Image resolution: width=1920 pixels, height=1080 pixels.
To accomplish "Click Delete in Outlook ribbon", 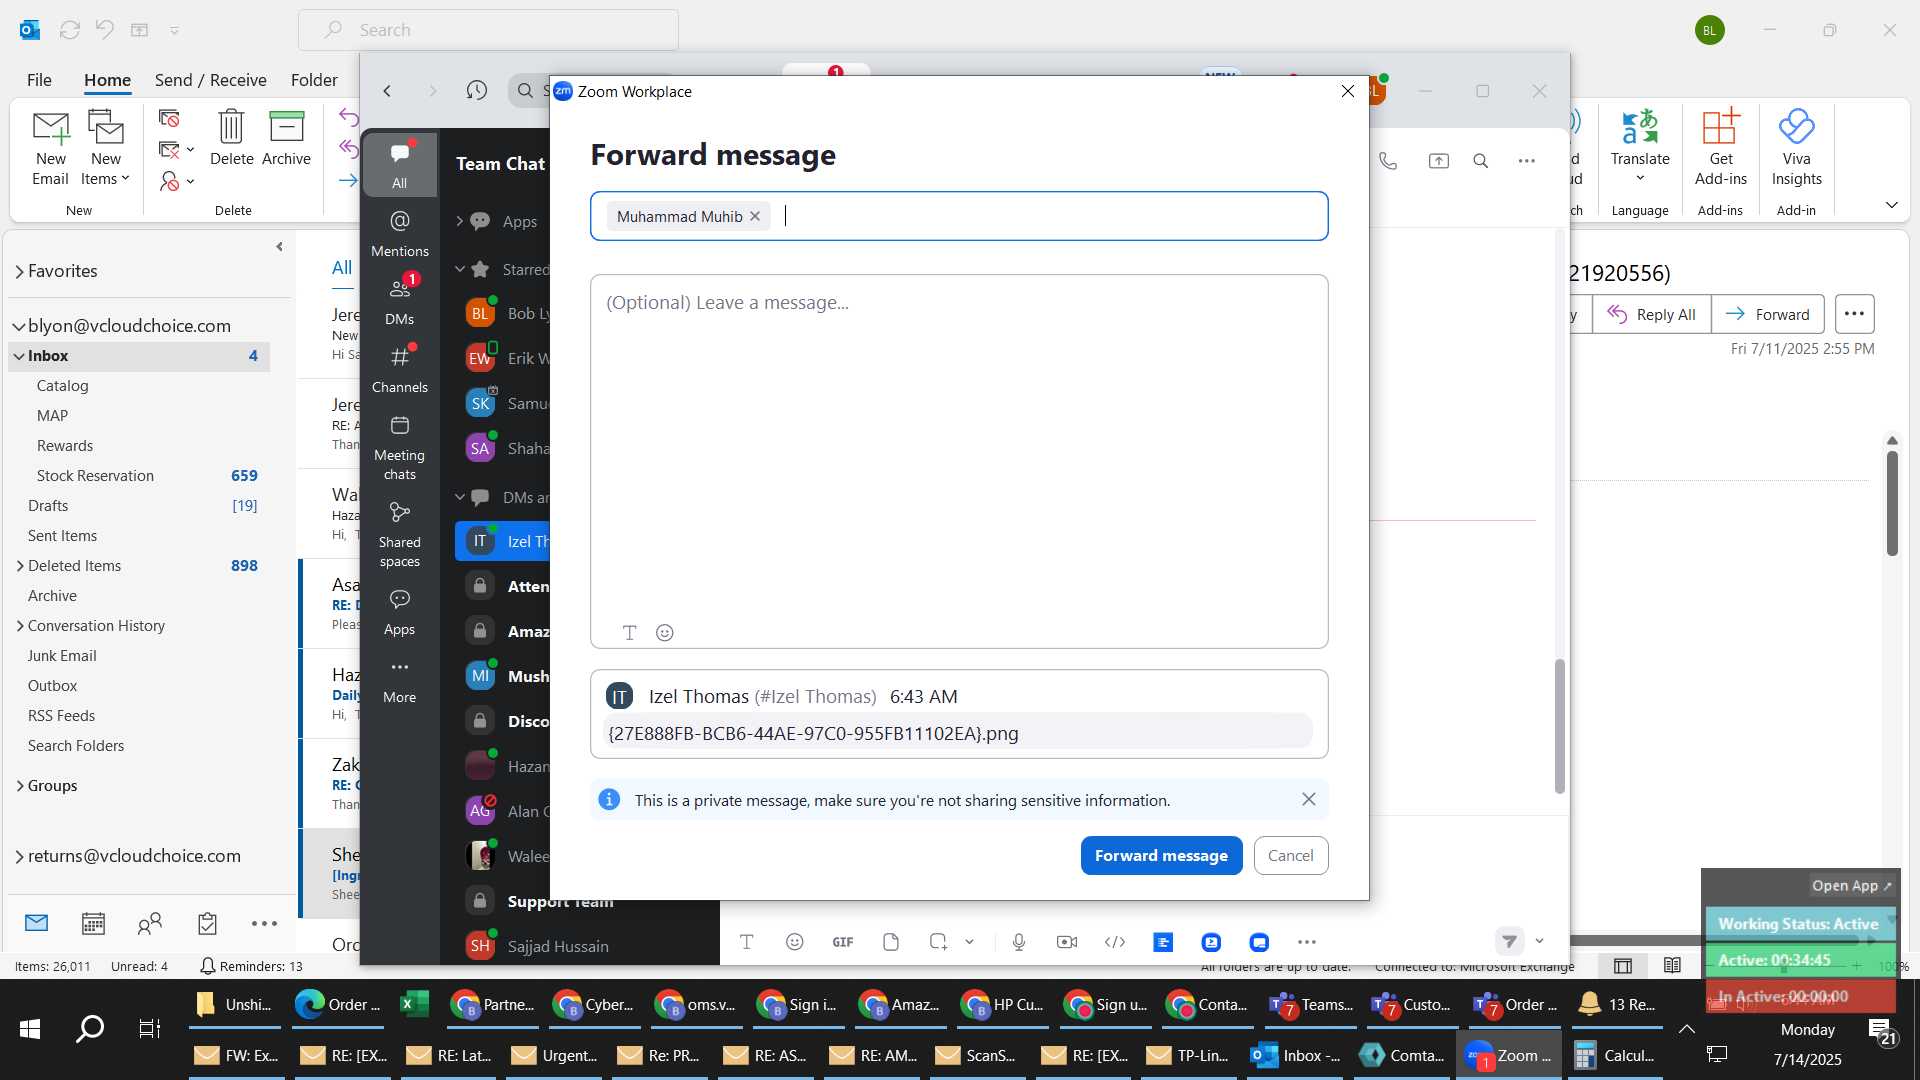I will tap(231, 138).
